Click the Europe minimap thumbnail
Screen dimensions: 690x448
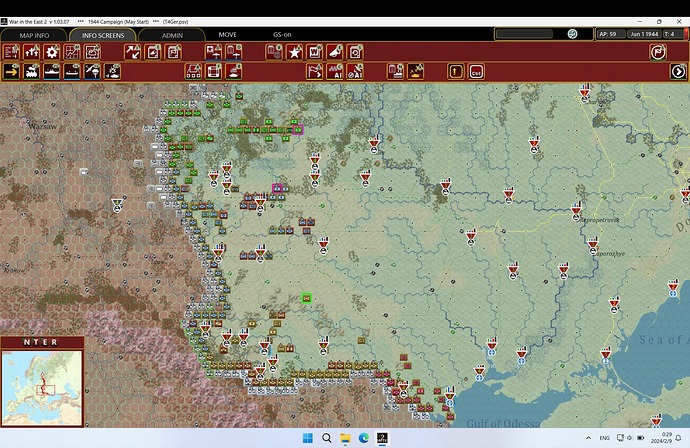coord(42,388)
